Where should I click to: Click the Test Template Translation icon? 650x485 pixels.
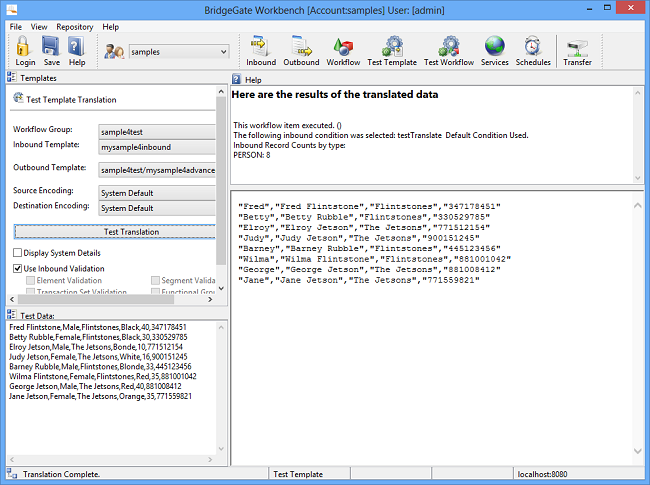coord(18,98)
